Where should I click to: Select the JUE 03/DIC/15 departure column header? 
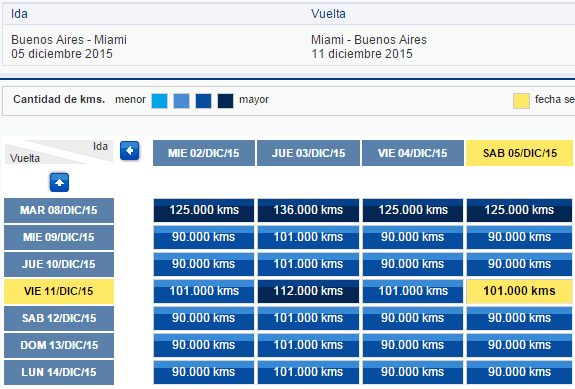pyautogui.click(x=308, y=153)
